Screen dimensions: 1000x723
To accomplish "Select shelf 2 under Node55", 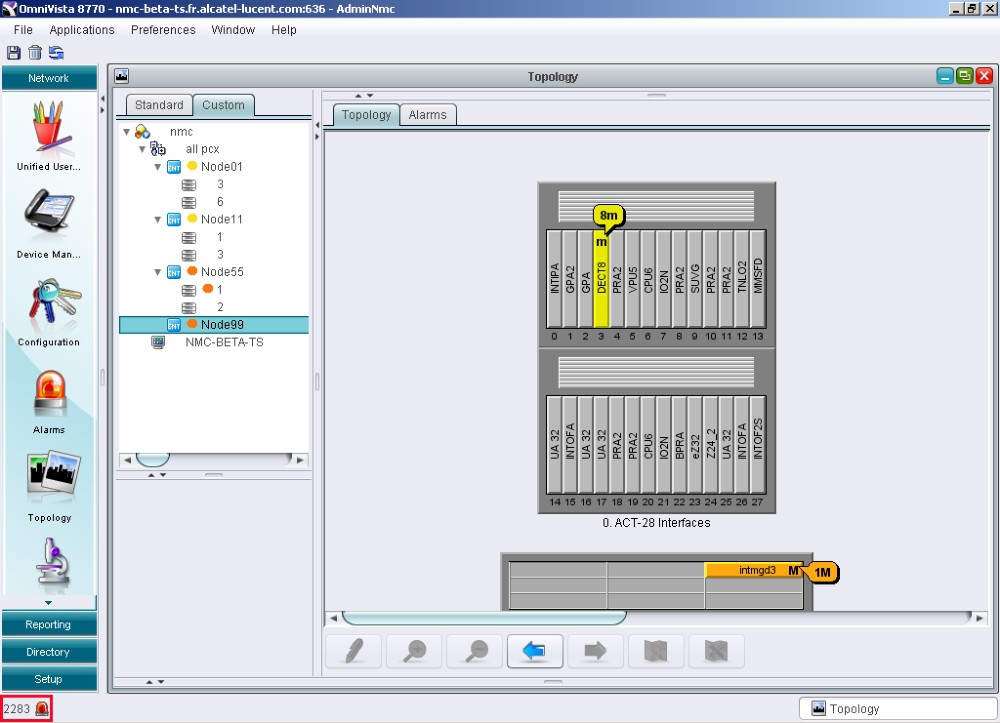I will pos(220,307).
